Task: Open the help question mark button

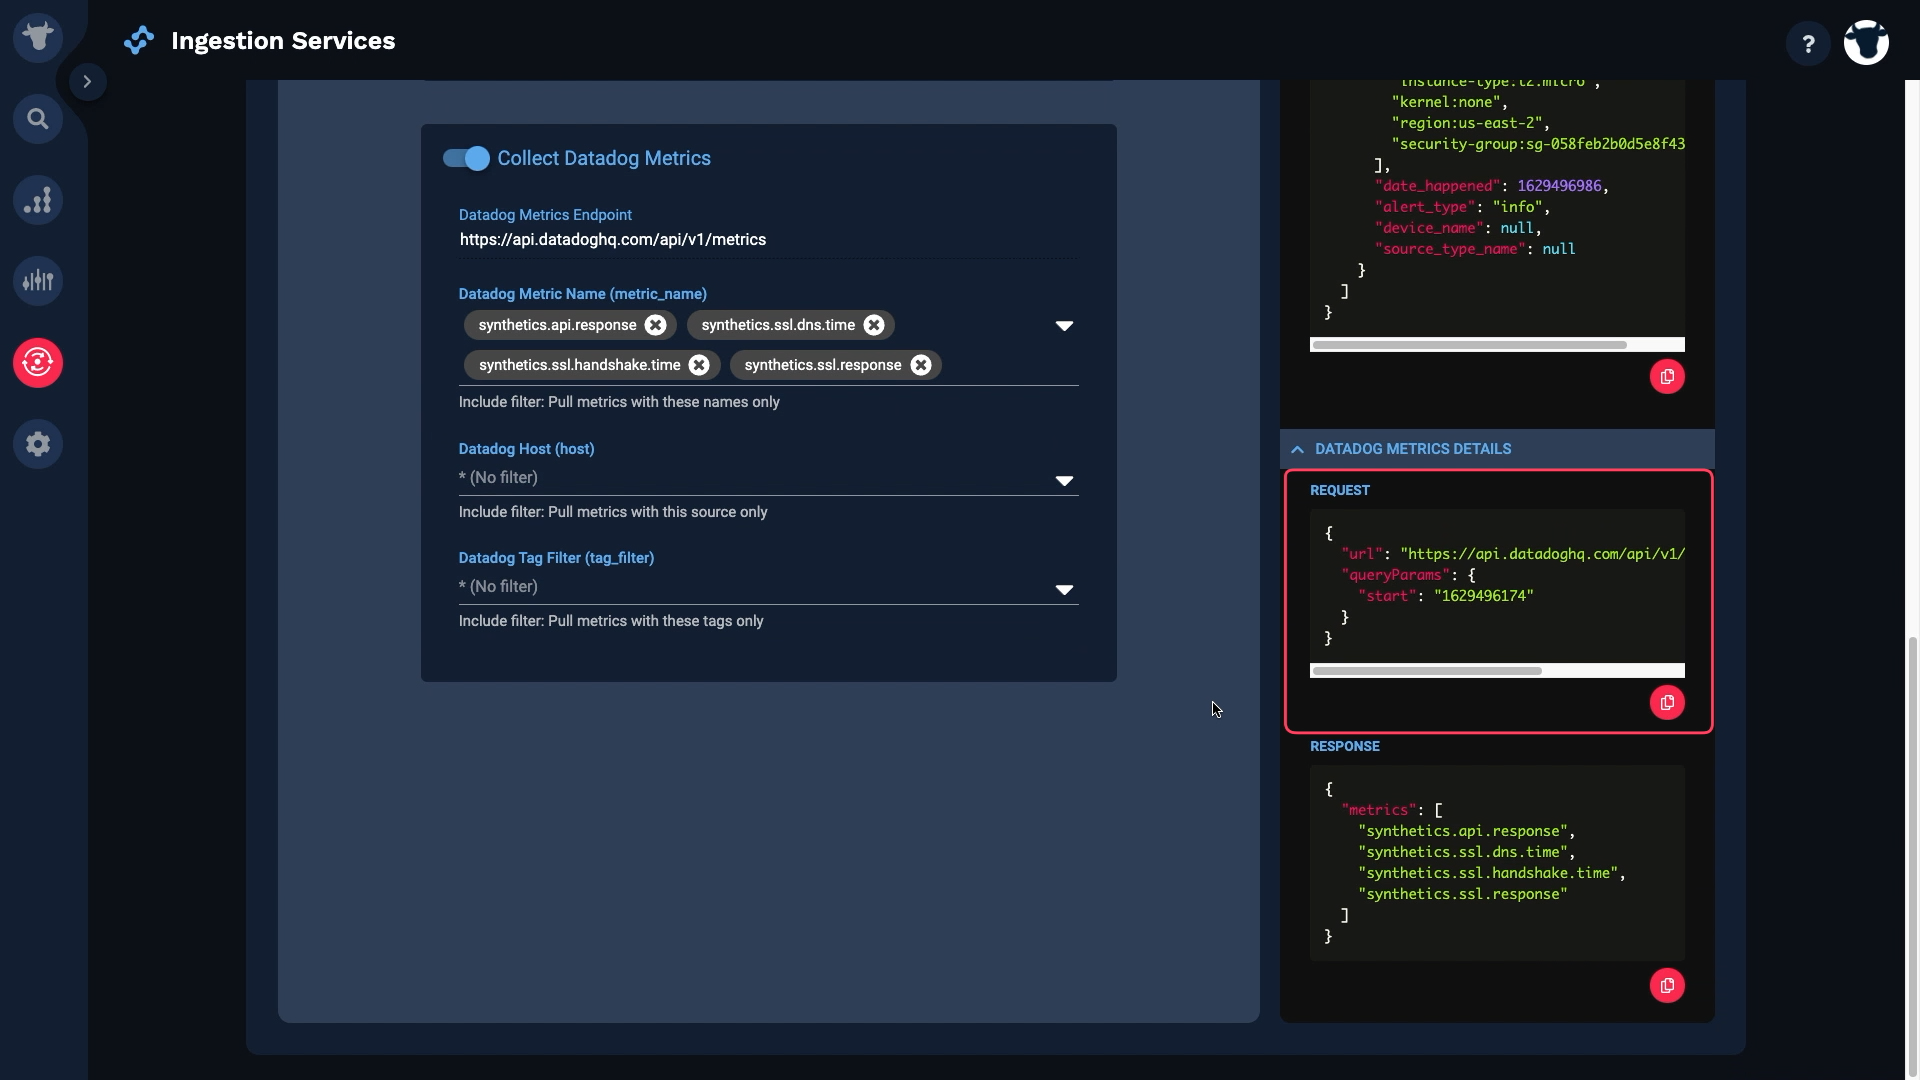Action: [1808, 43]
